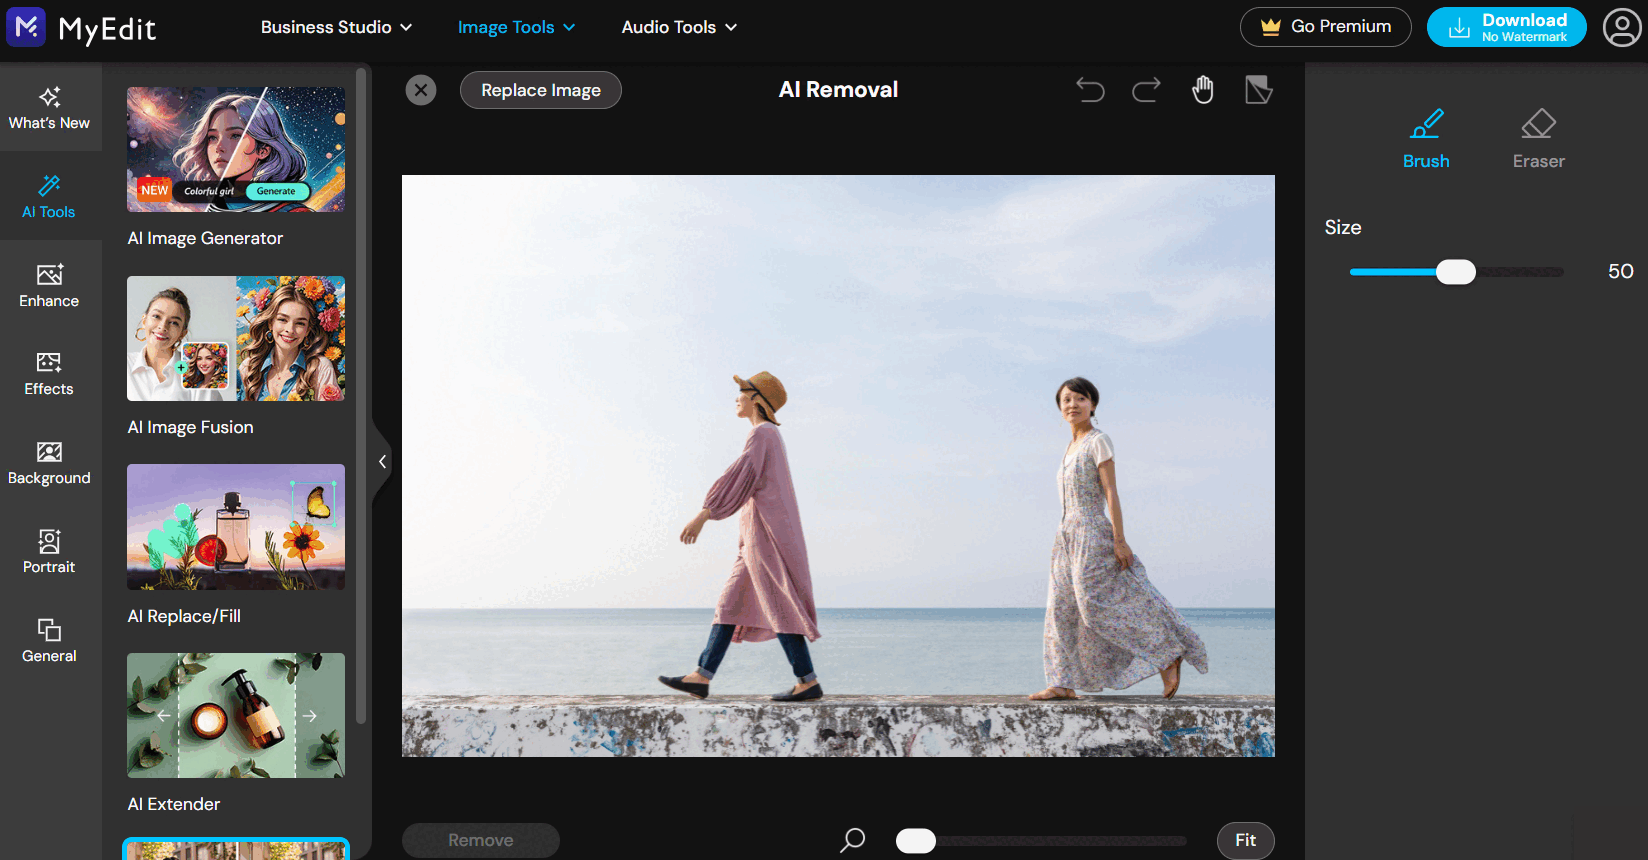
Task: Open the Enhance tools category
Action: (x=49, y=286)
